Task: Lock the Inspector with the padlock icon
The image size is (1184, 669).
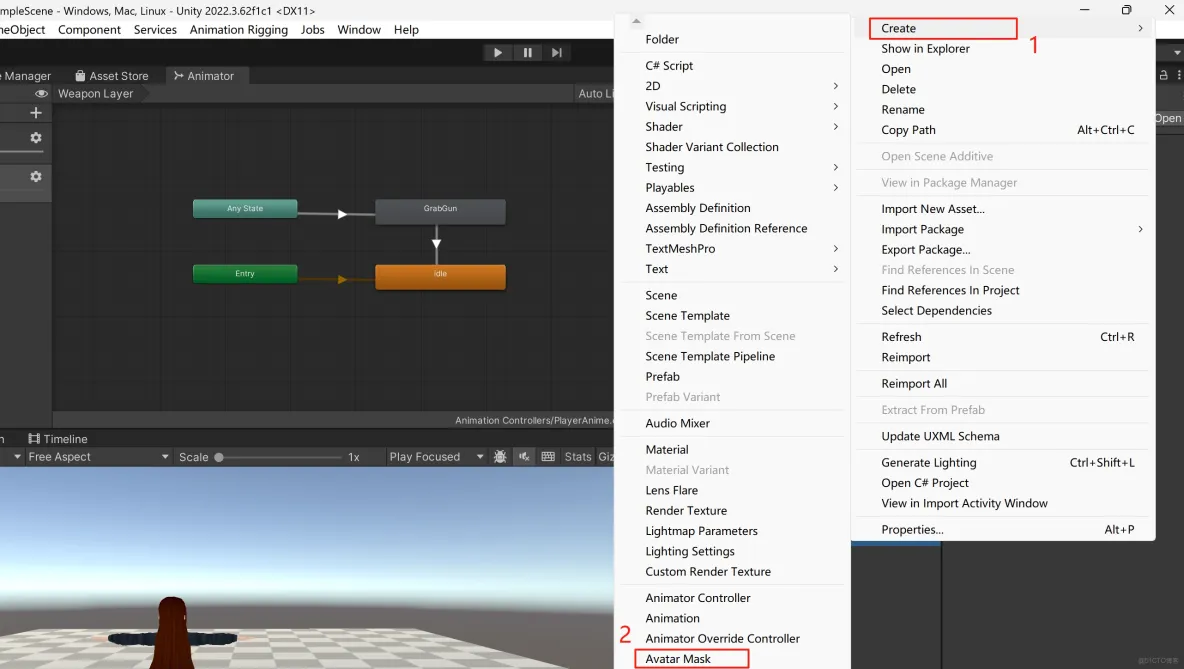Action: [x=1162, y=75]
